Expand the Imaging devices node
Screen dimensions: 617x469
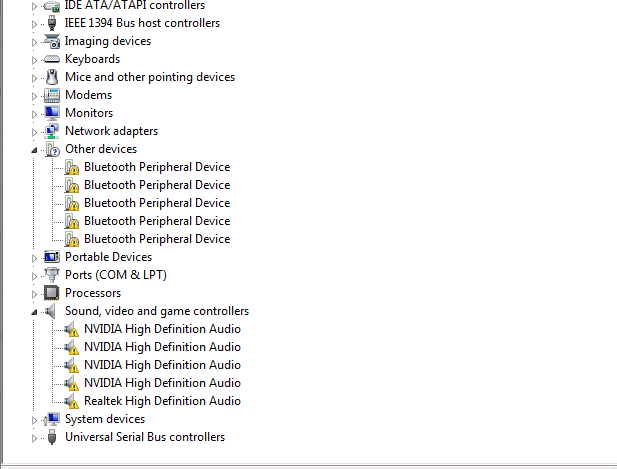point(34,42)
